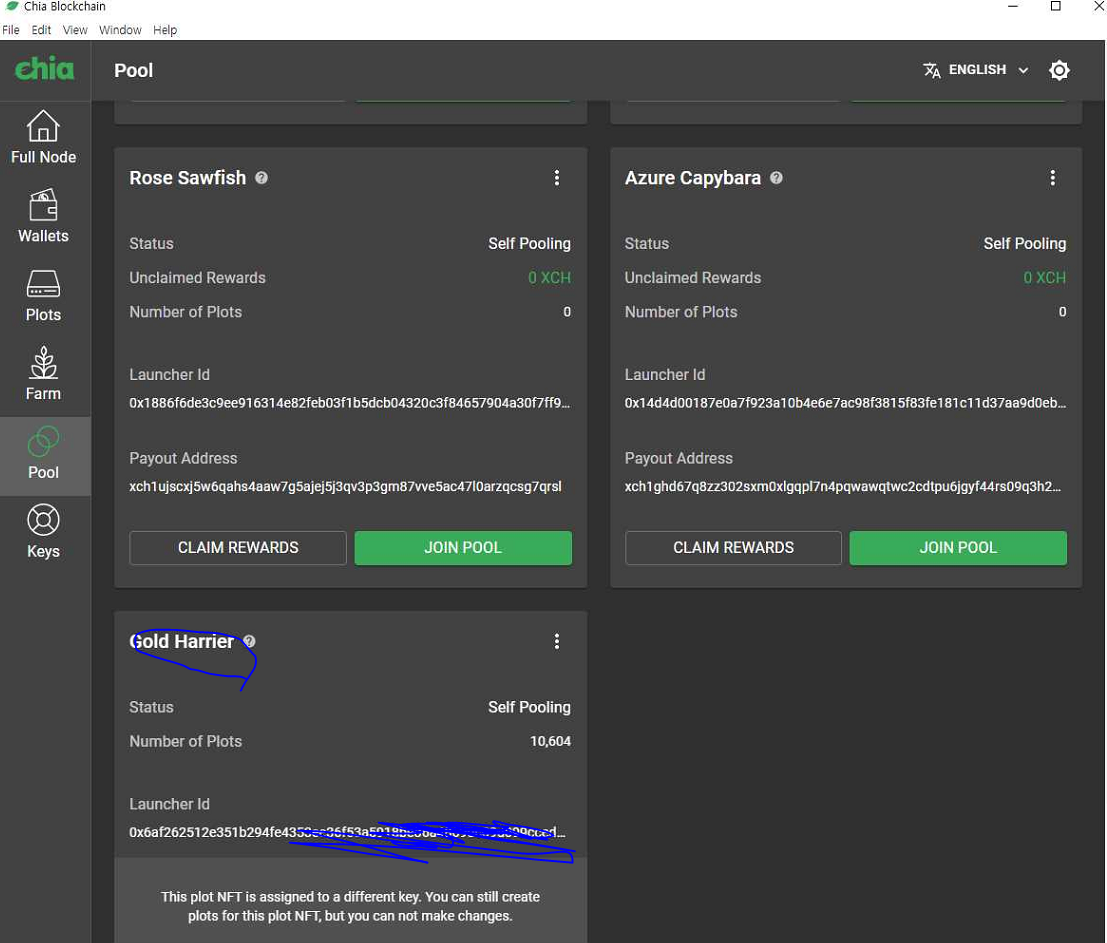Go to the Plots section

[43, 296]
